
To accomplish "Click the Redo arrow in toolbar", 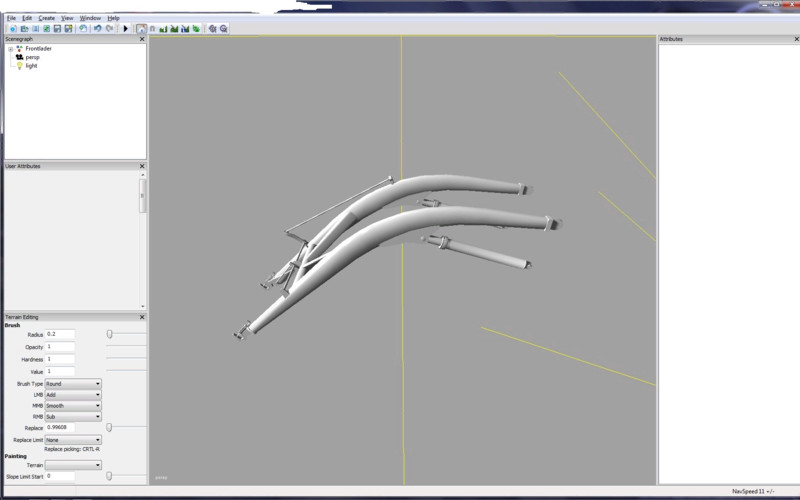I will coord(109,29).
